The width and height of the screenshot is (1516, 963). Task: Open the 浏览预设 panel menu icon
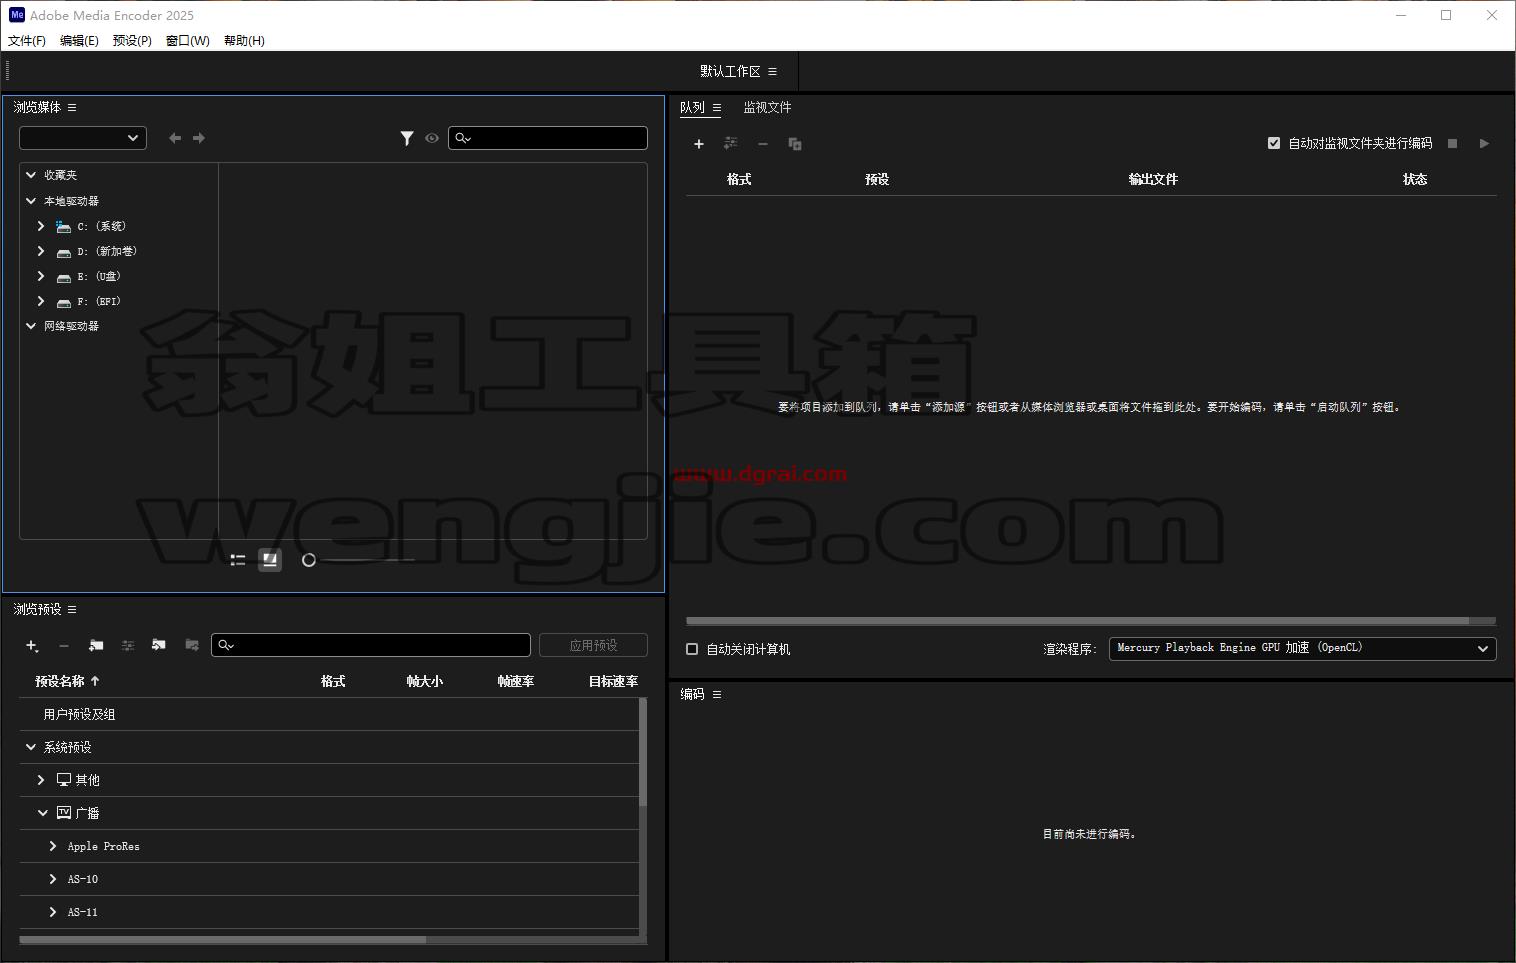point(72,609)
